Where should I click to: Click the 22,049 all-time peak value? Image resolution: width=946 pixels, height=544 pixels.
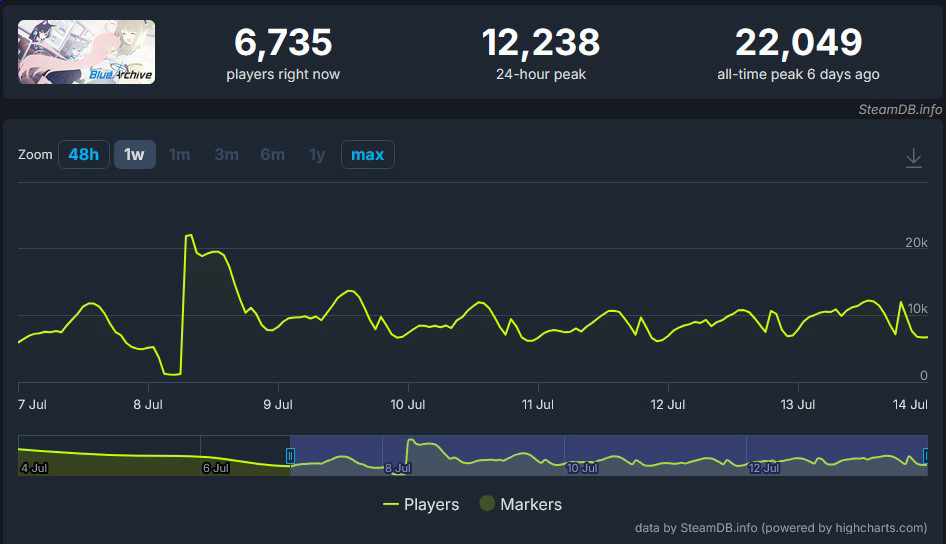(x=799, y=43)
